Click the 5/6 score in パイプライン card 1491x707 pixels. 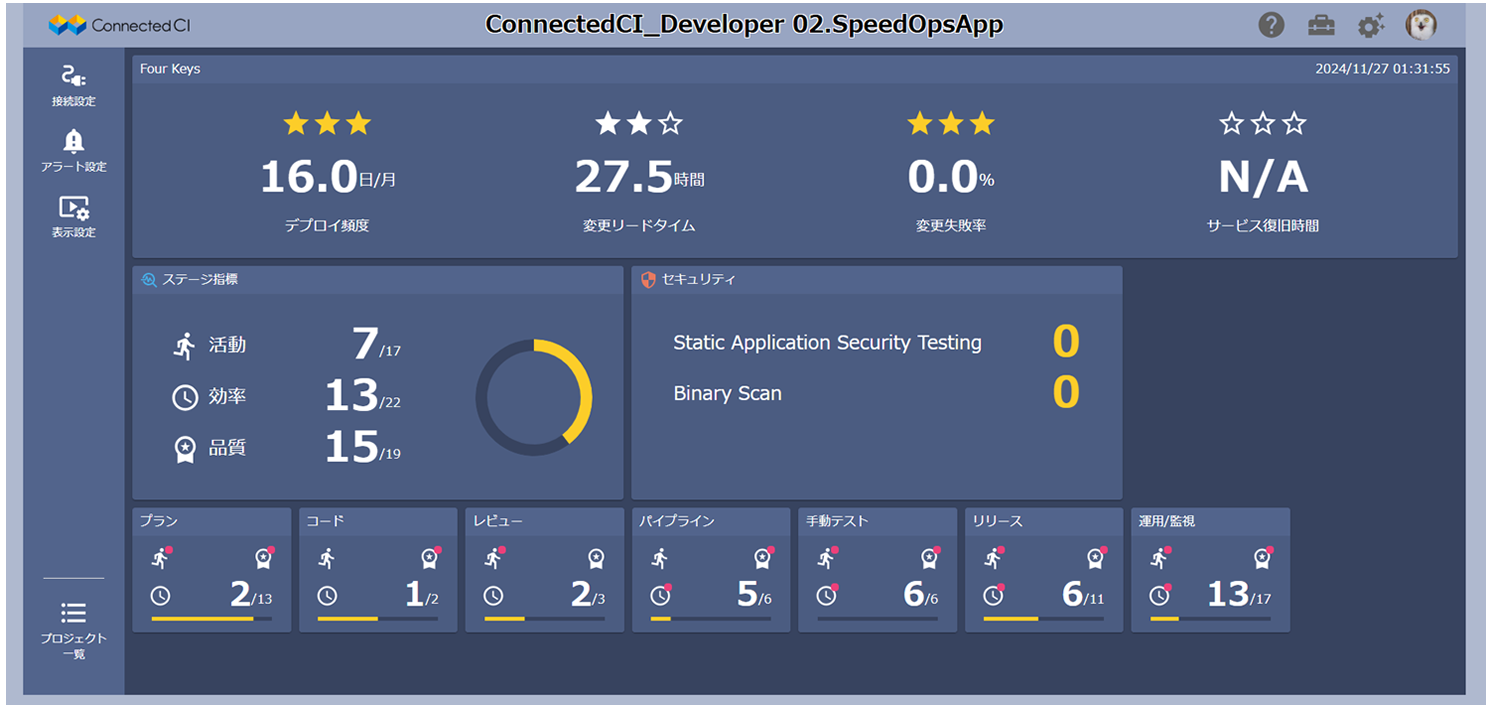click(754, 595)
